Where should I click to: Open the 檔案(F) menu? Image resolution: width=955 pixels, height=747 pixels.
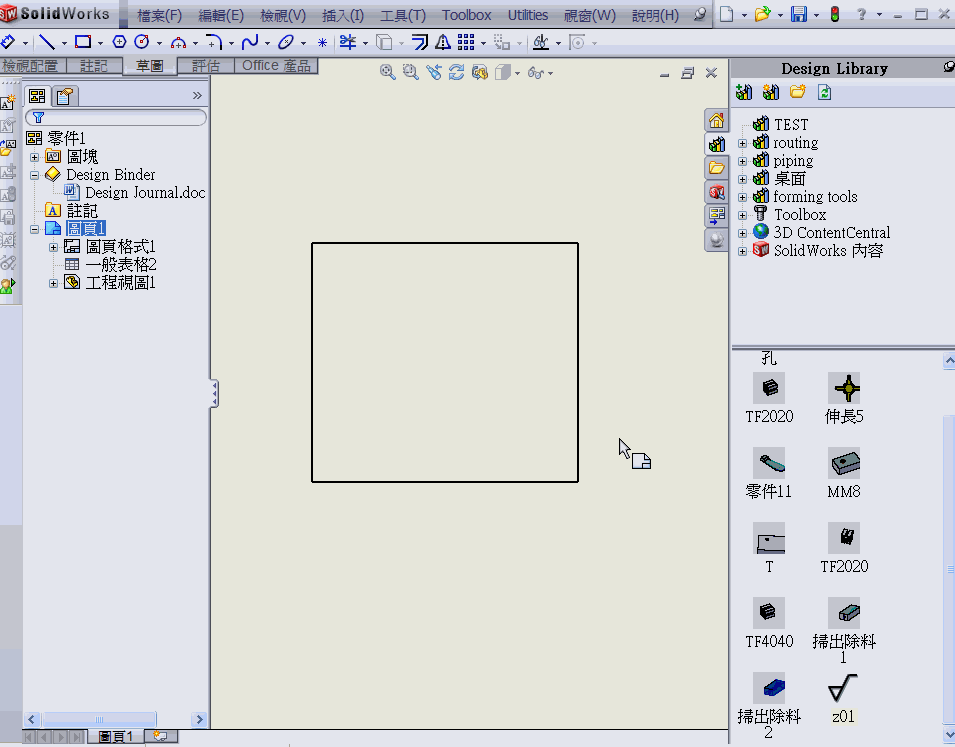(160, 15)
